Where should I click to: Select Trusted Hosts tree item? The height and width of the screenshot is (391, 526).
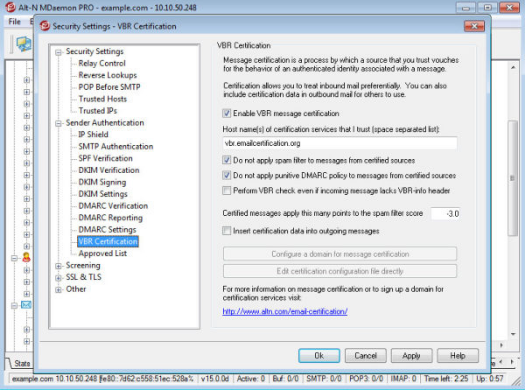pyautogui.click(x=102, y=99)
